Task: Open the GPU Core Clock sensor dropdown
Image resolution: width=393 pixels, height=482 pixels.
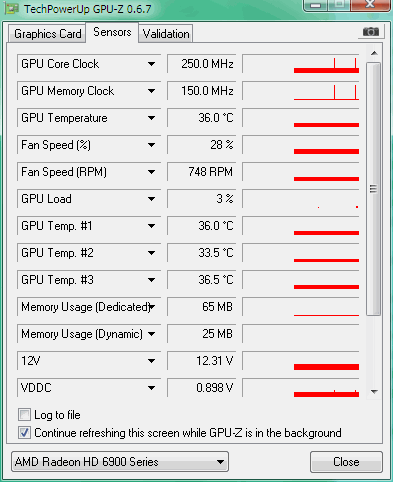Action: tap(151, 64)
